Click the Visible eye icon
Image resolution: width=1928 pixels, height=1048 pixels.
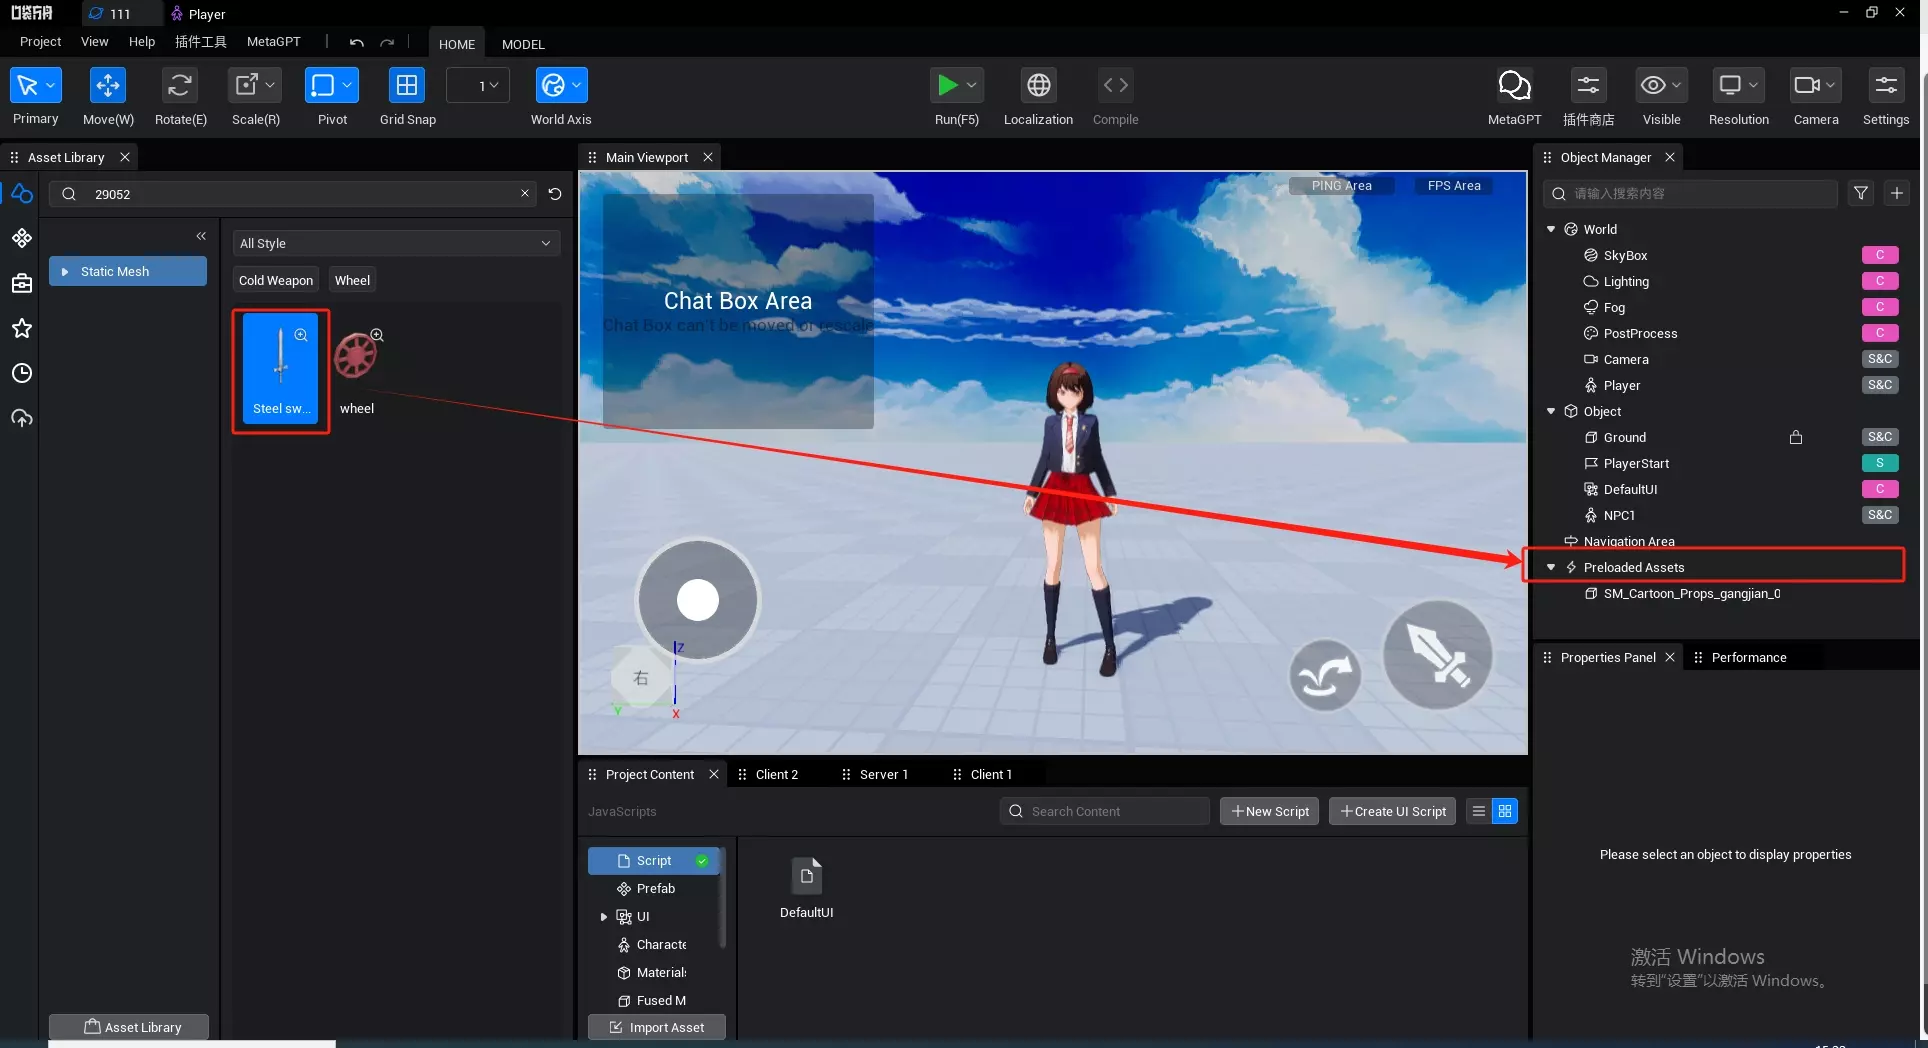tap(1653, 85)
